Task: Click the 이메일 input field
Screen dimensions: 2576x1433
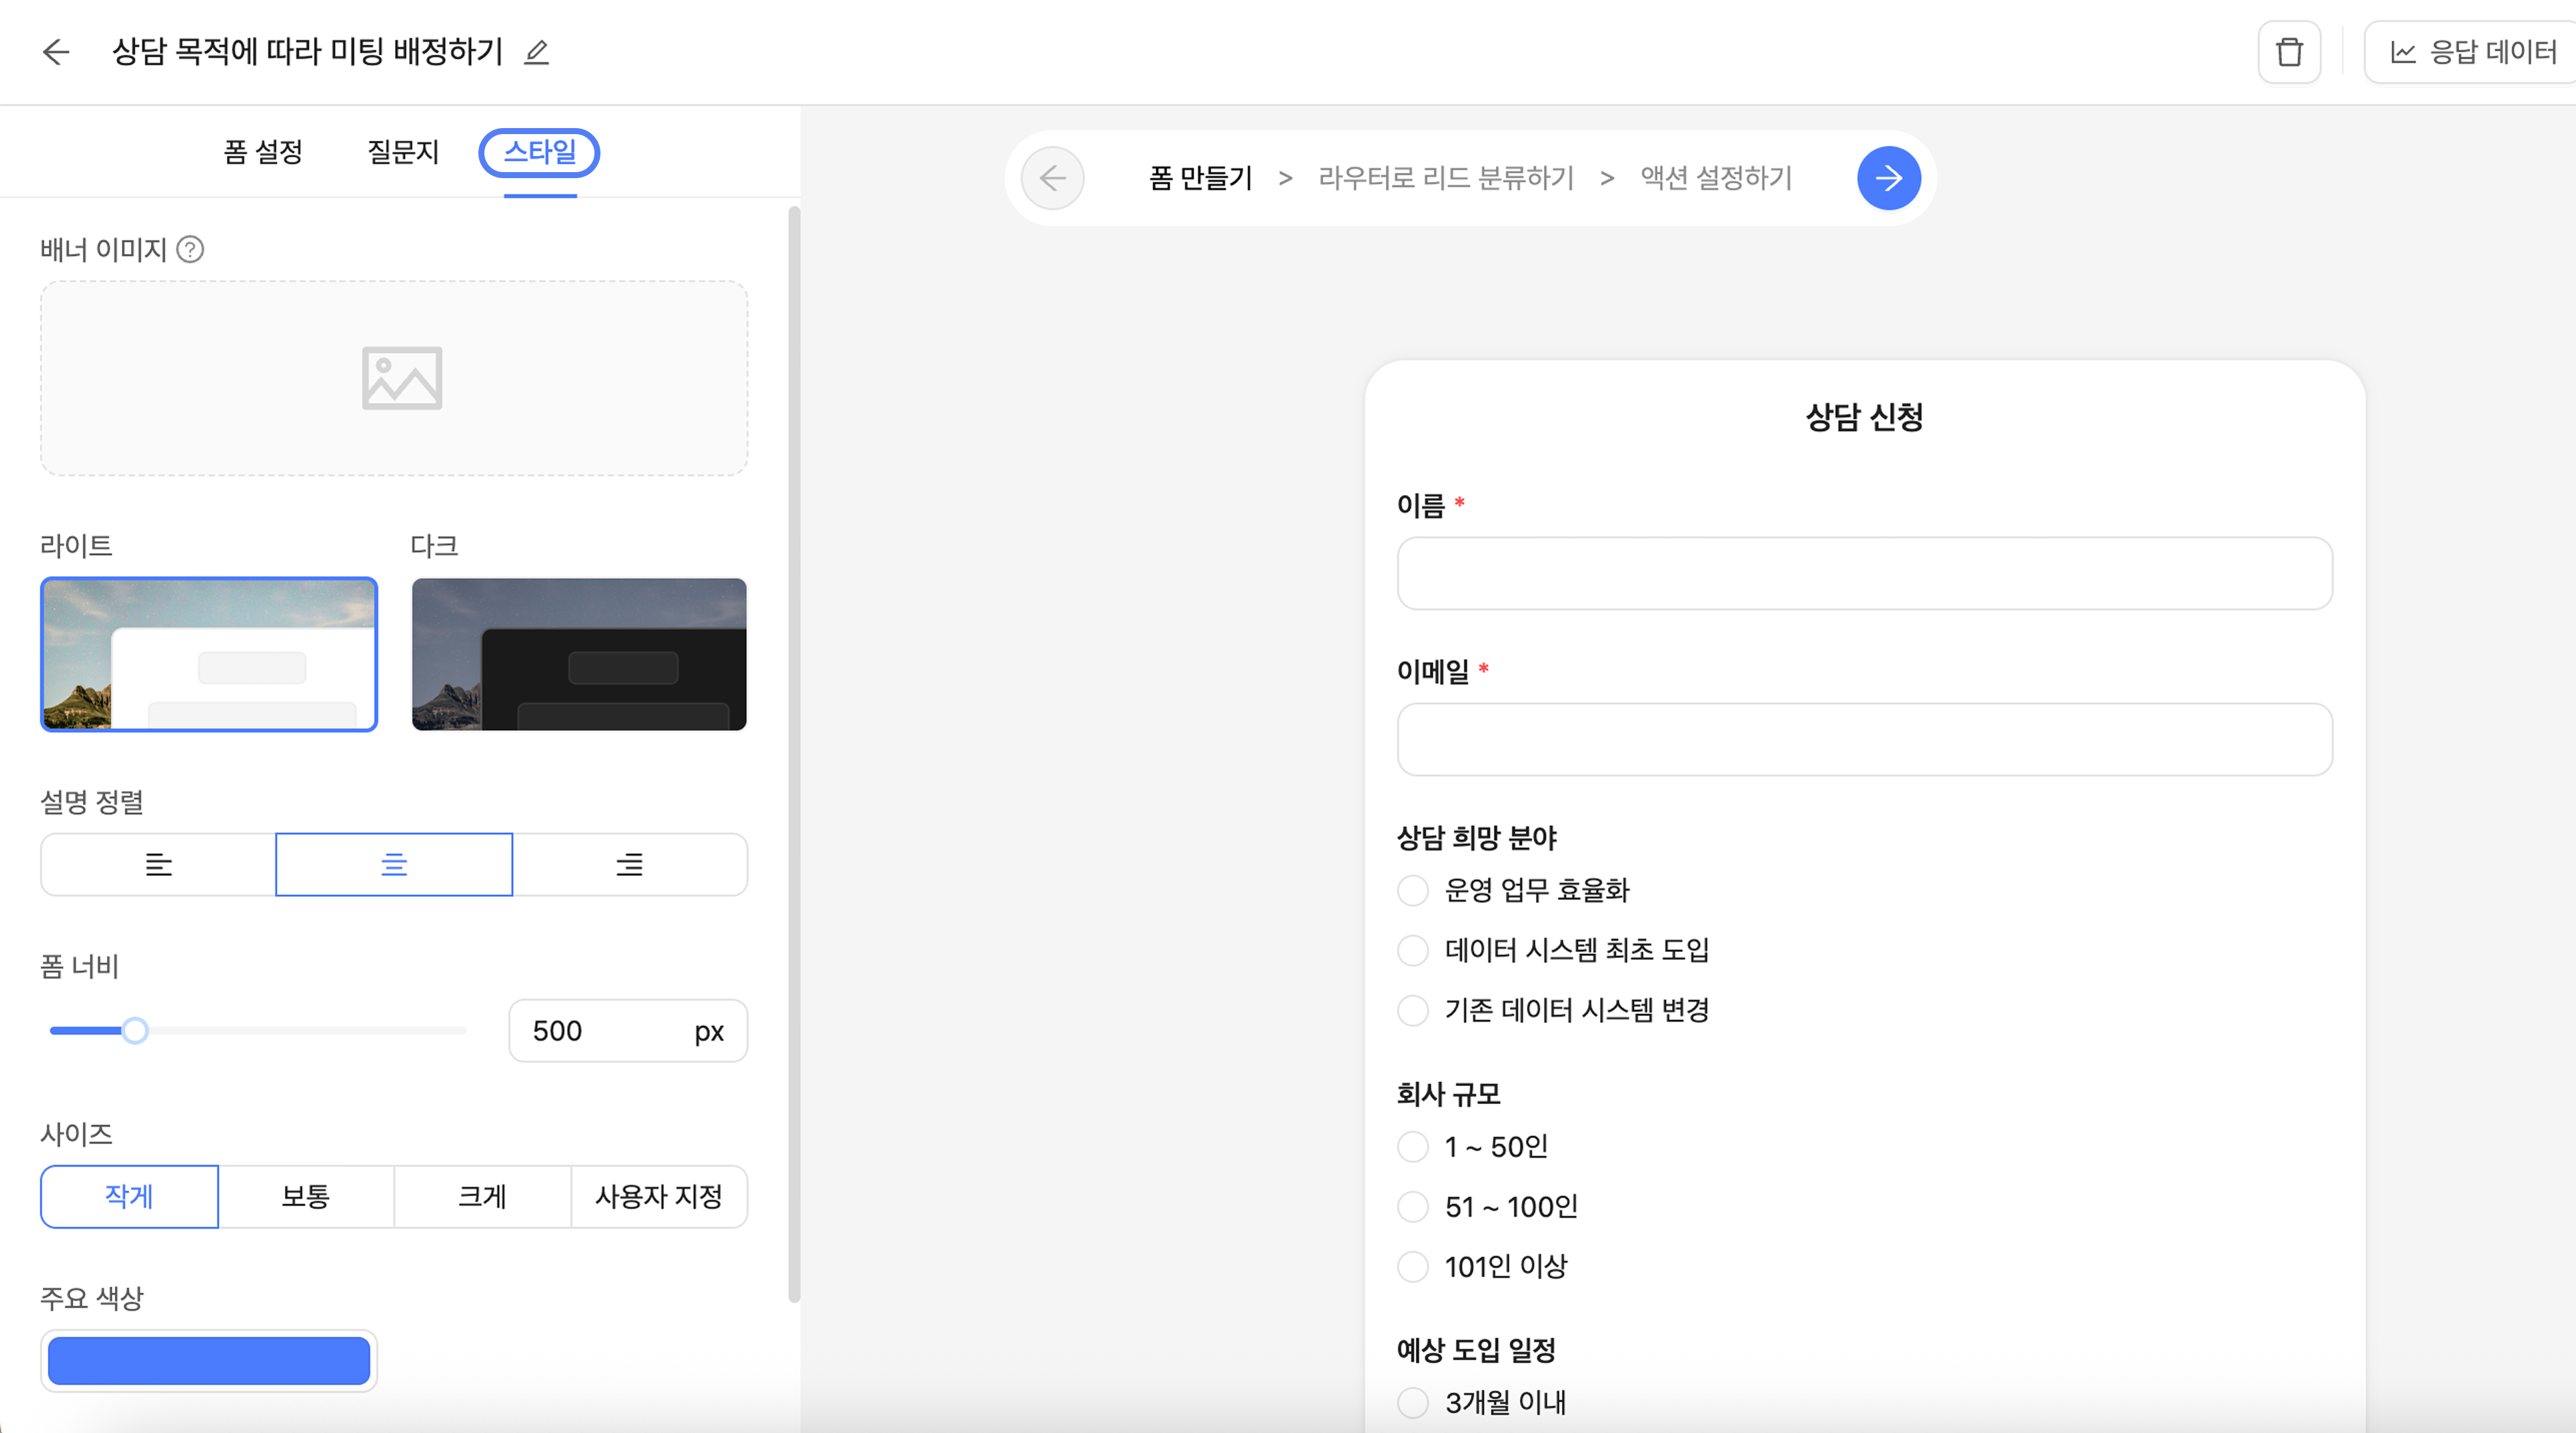Action: tap(1864, 740)
